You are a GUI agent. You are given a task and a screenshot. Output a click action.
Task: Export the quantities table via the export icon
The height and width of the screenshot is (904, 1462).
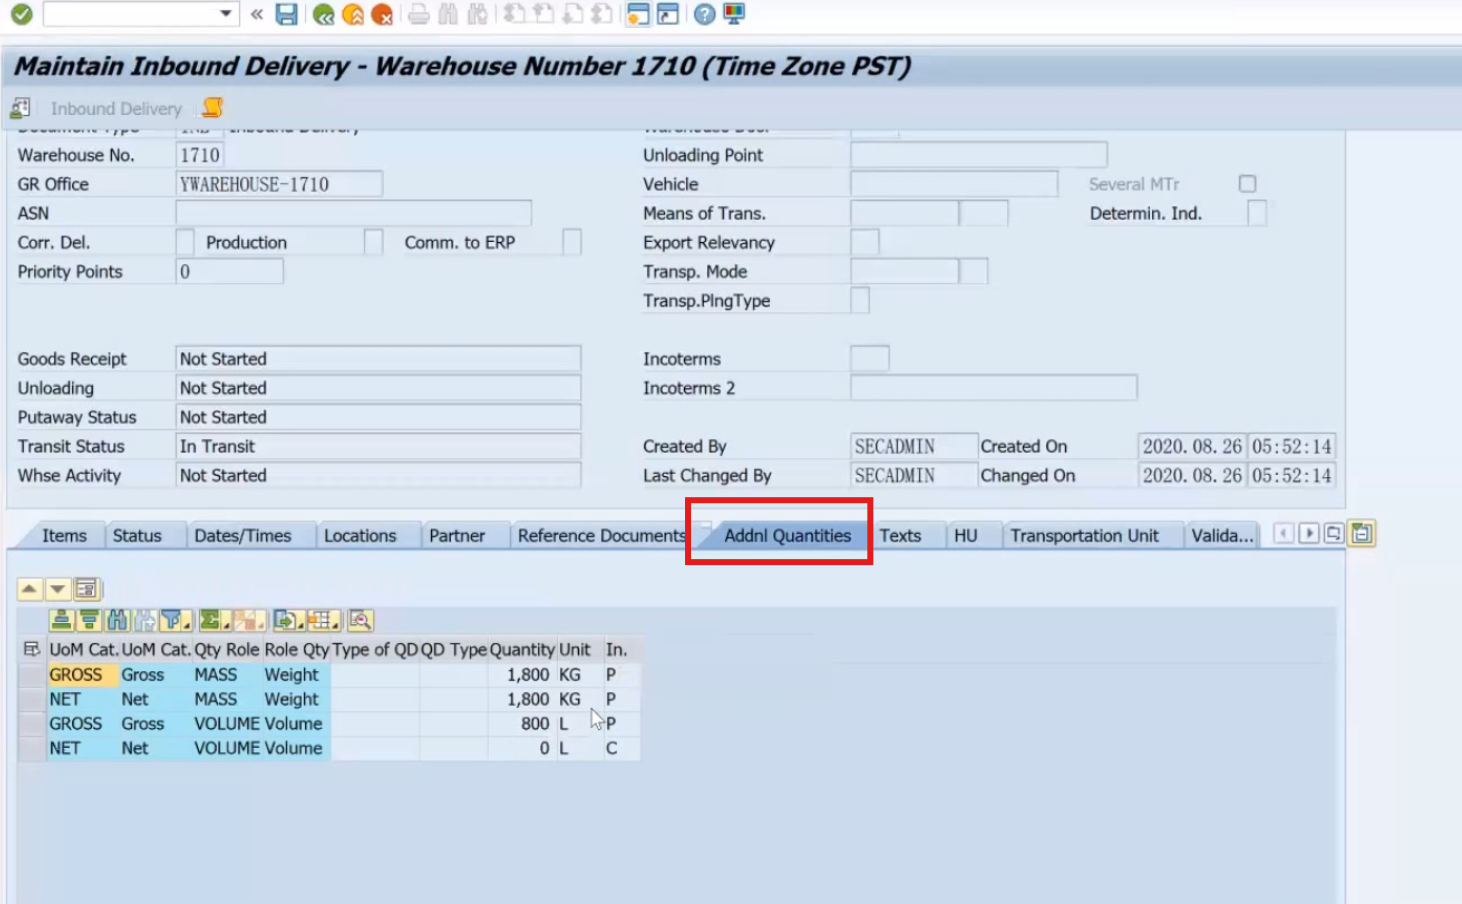[286, 620]
